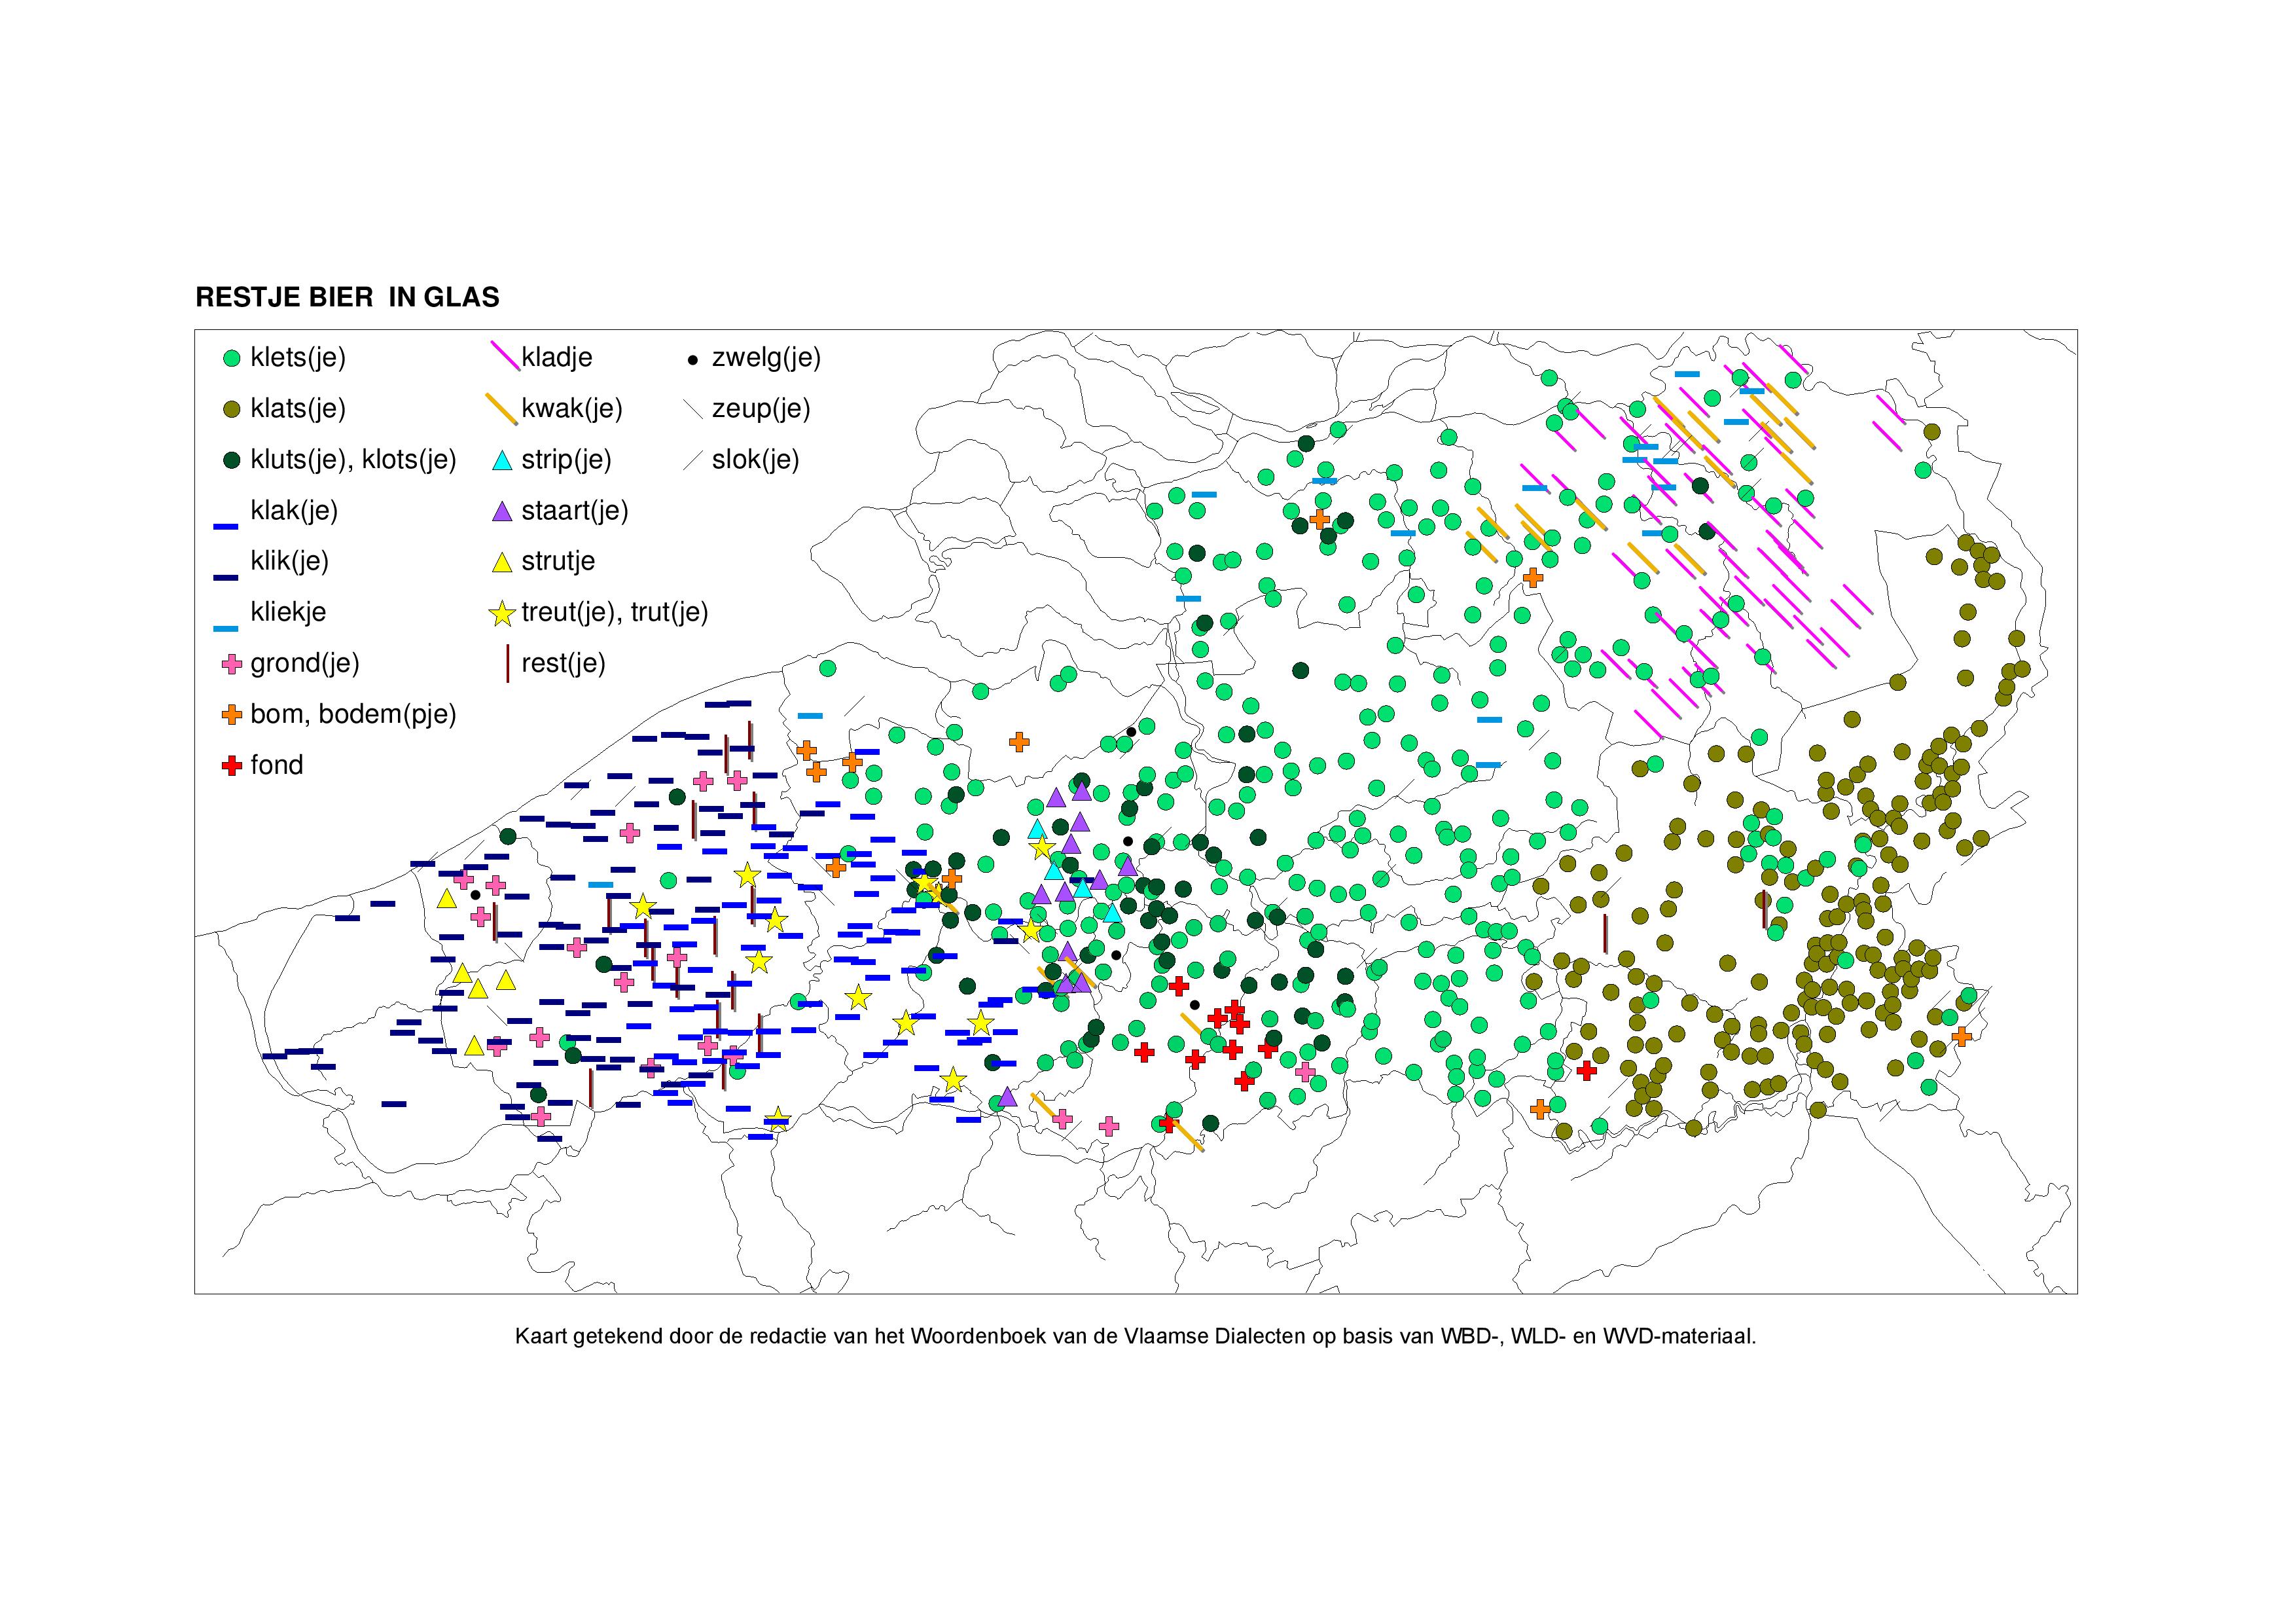Click the purple triangle staart(je) legend symbol

pos(503,512)
